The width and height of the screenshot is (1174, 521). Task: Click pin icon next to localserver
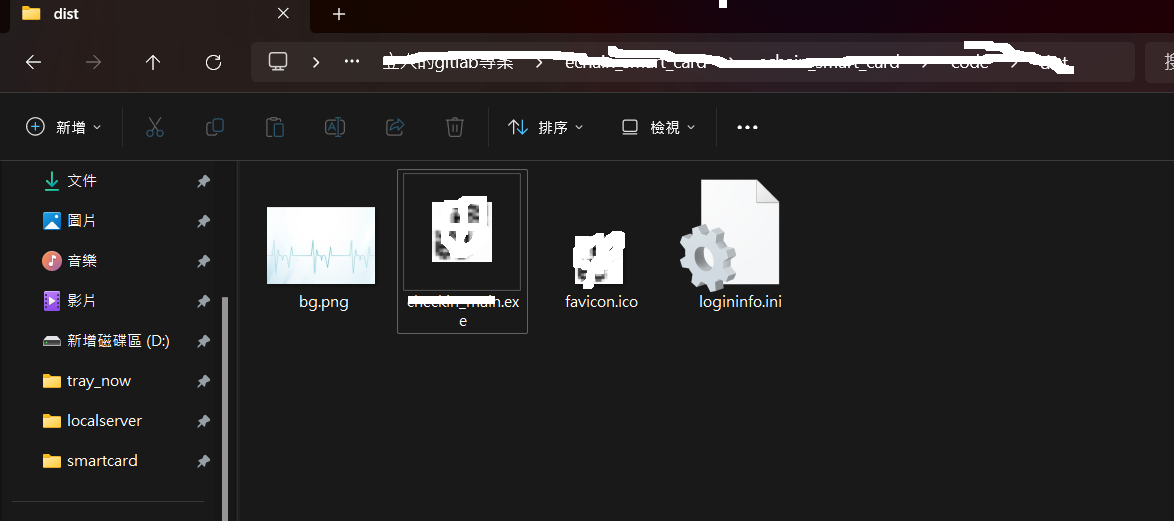click(x=203, y=421)
